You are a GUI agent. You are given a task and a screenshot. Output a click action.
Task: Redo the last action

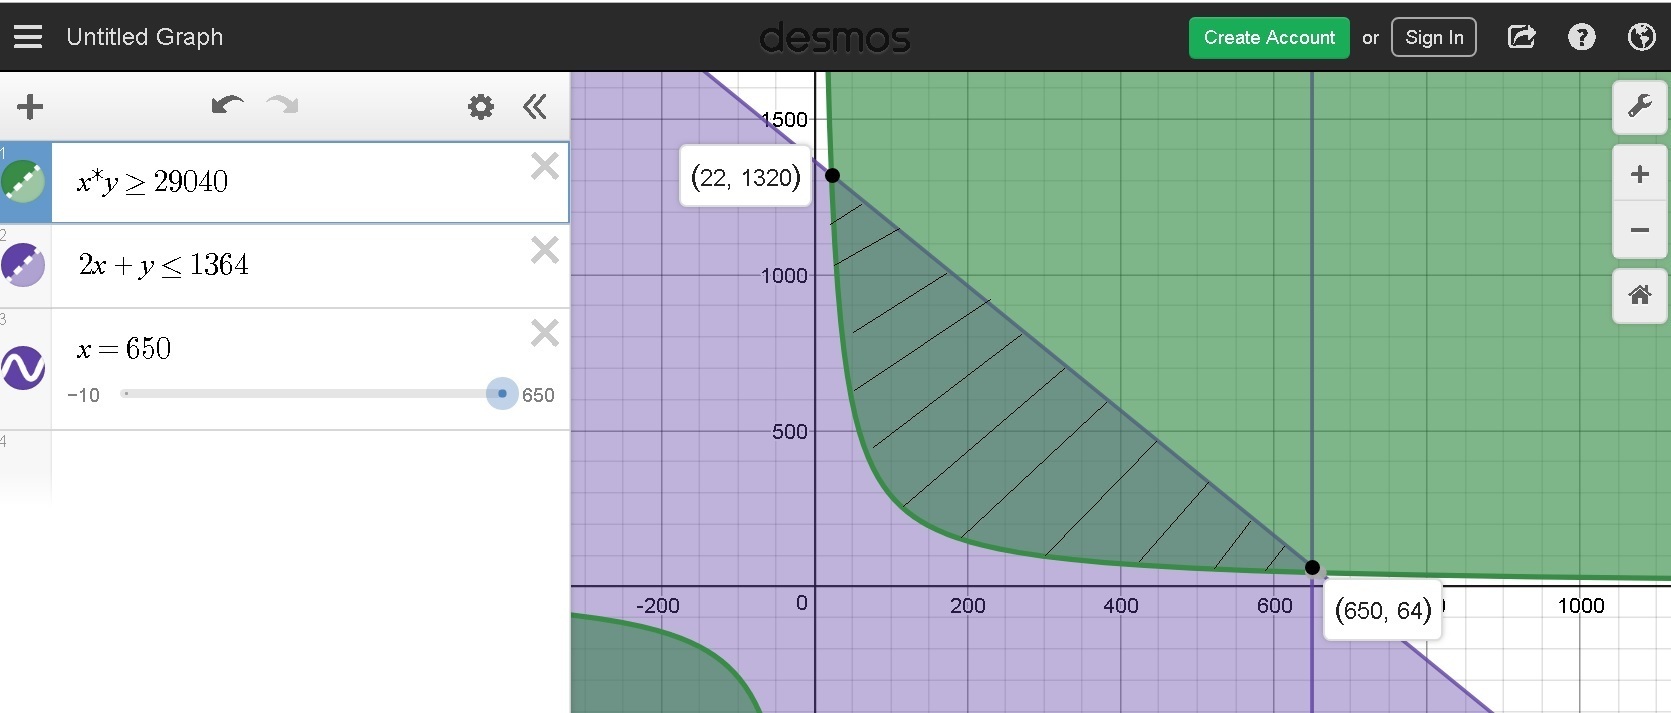(283, 105)
